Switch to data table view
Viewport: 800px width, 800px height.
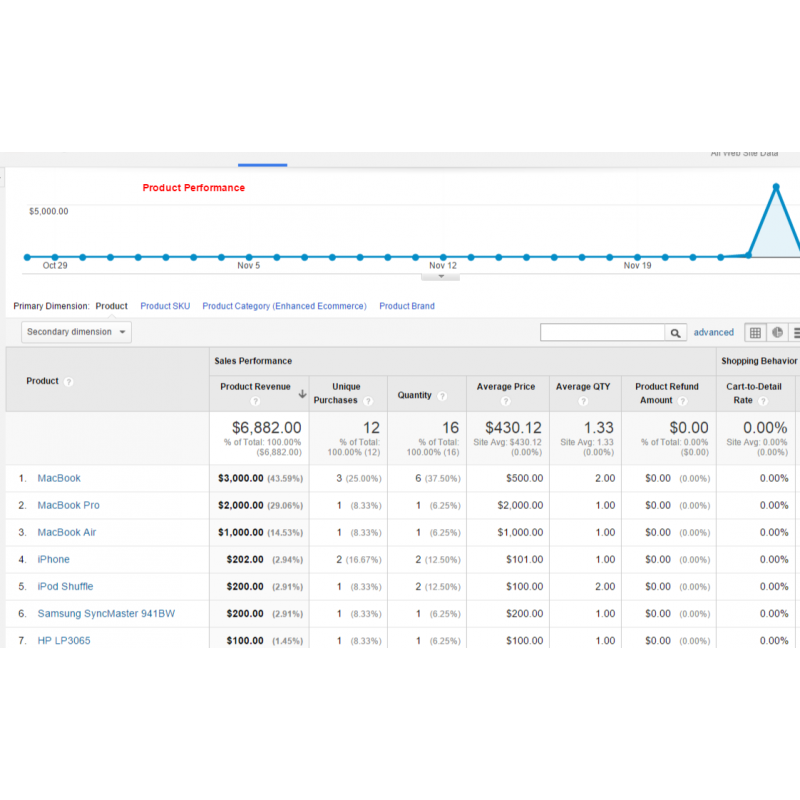(756, 331)
